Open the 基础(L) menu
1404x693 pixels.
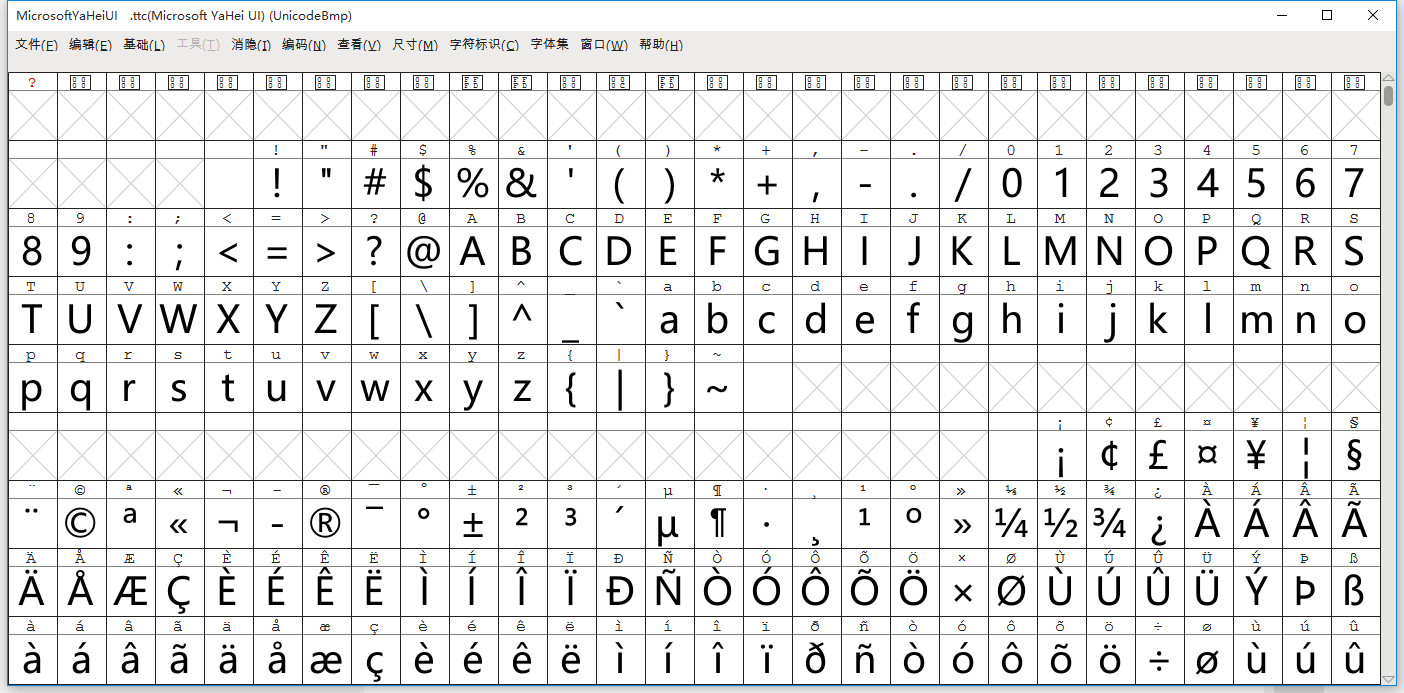click(143, 45)
